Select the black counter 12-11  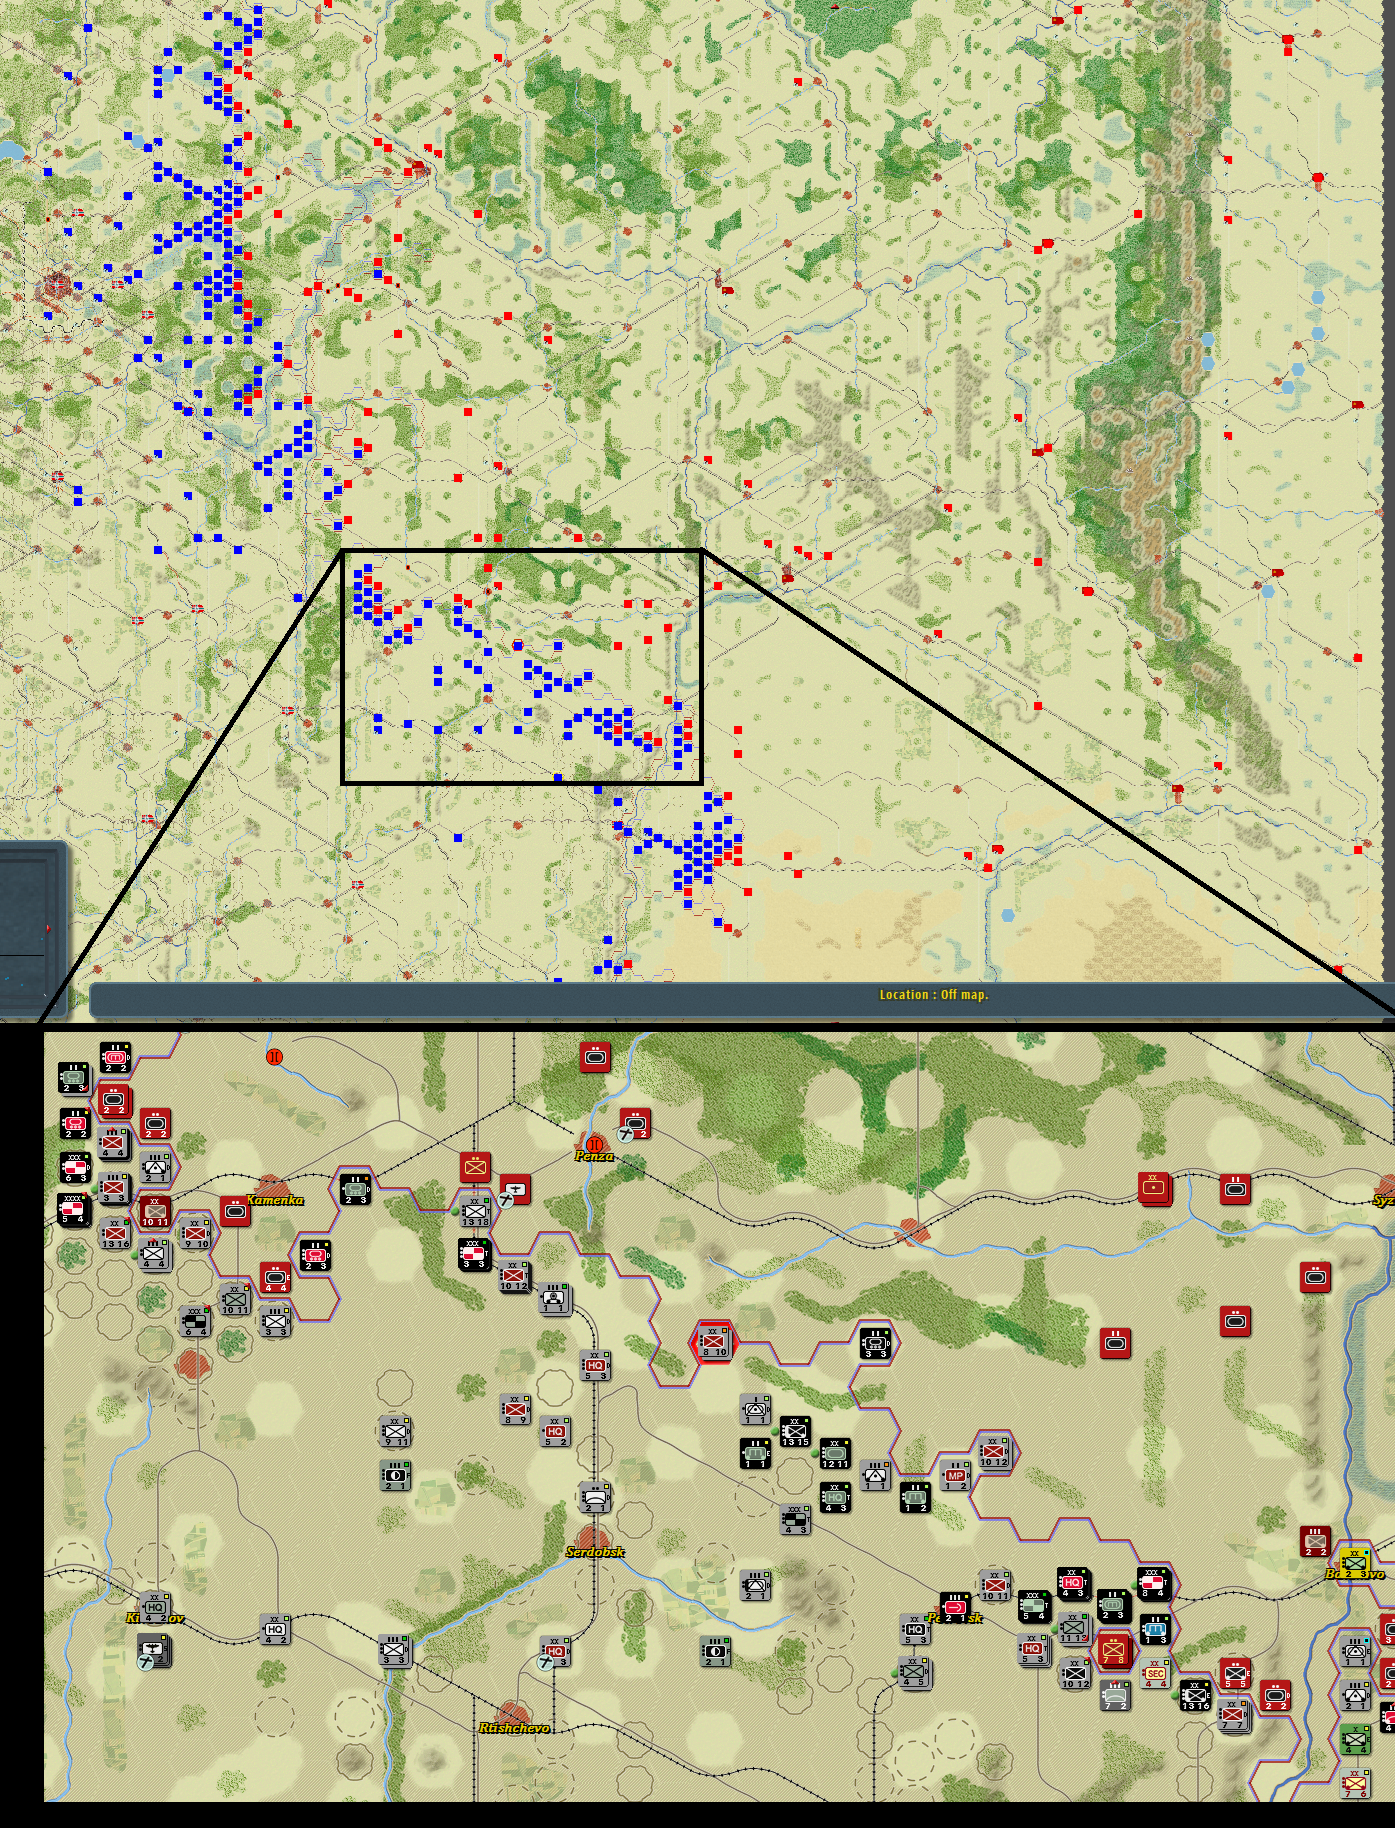point(835,1453)
